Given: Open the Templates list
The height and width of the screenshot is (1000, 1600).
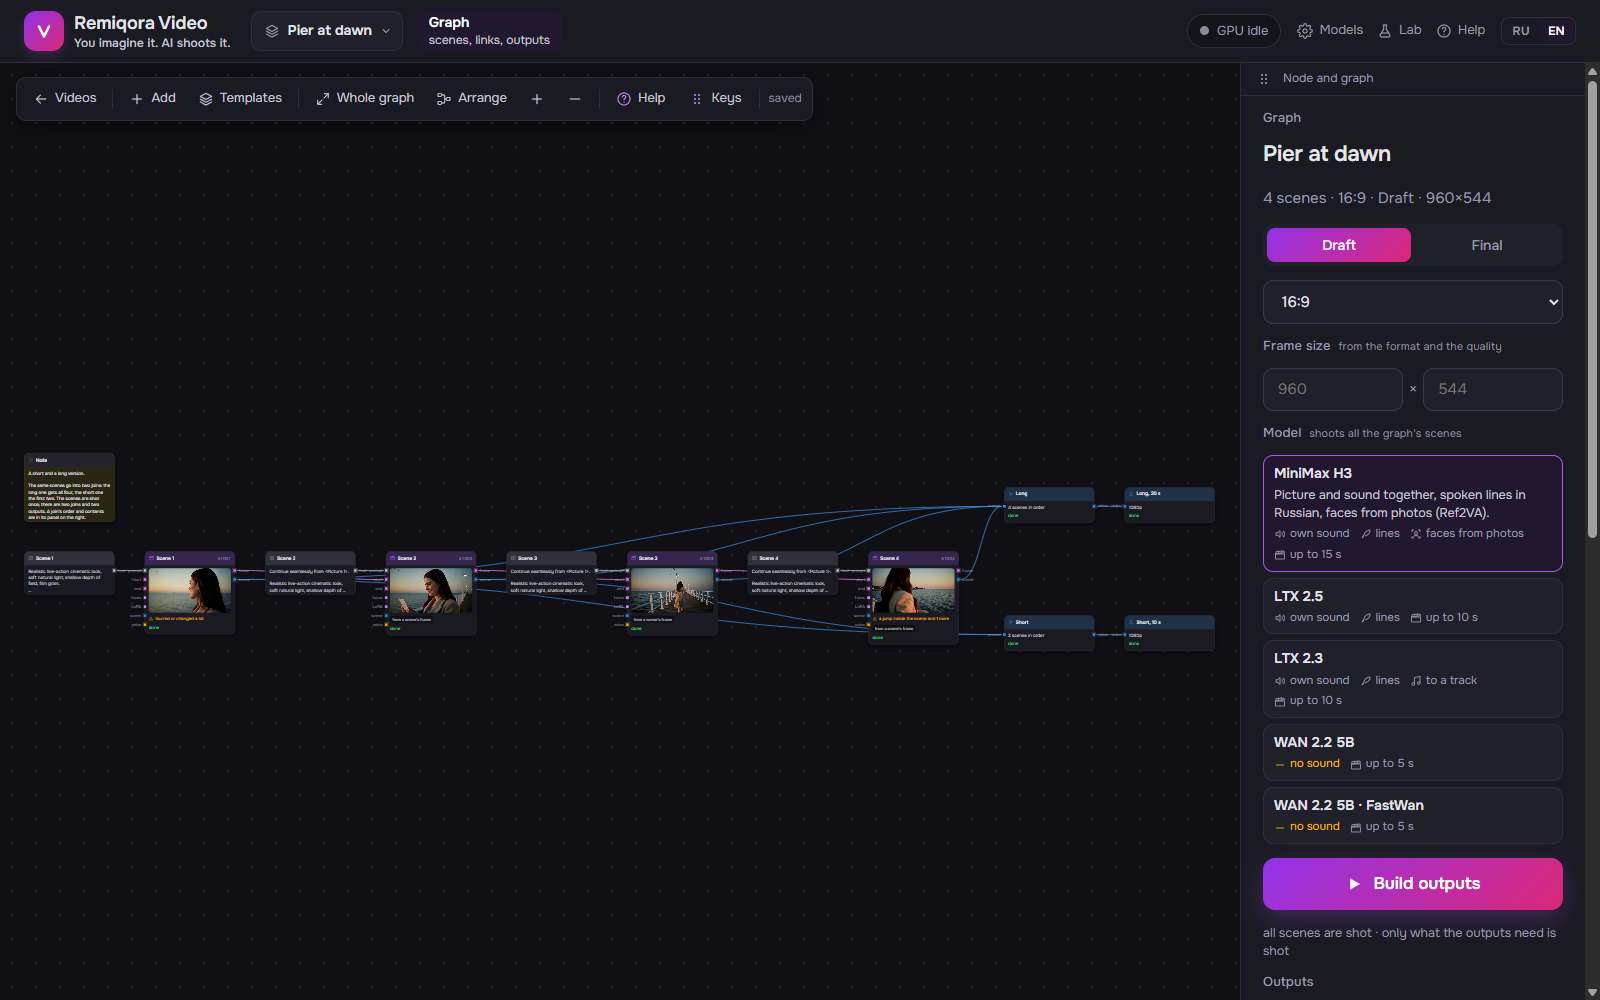Looking at the screenshot, I should coord(241,98).
